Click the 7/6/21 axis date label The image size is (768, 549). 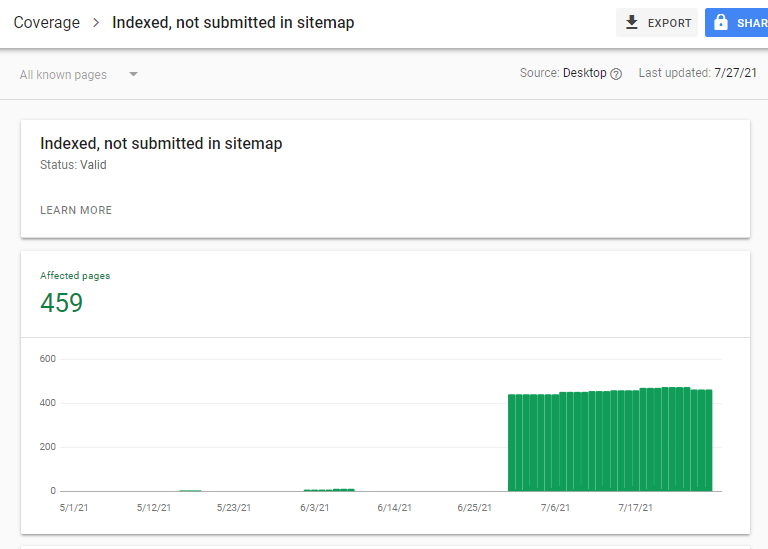(x=555, y=508)
